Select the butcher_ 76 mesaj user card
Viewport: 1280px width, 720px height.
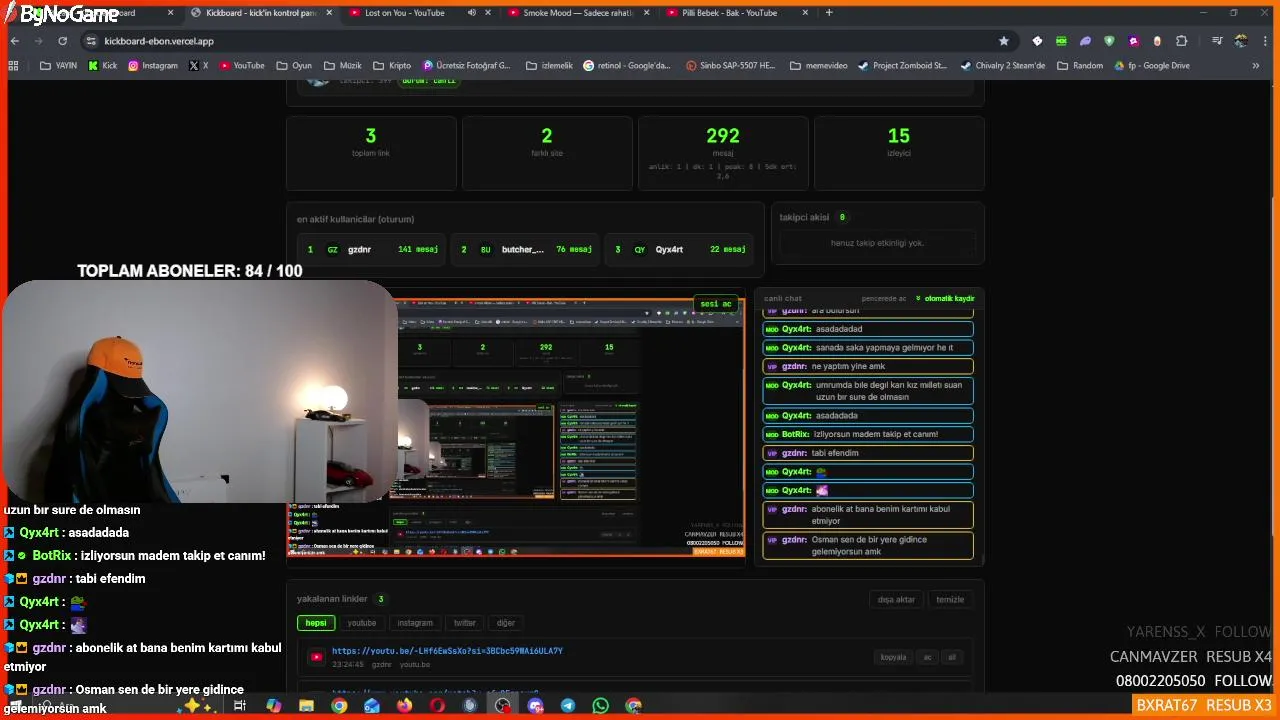pyautogui.click(x=525, y=249)
